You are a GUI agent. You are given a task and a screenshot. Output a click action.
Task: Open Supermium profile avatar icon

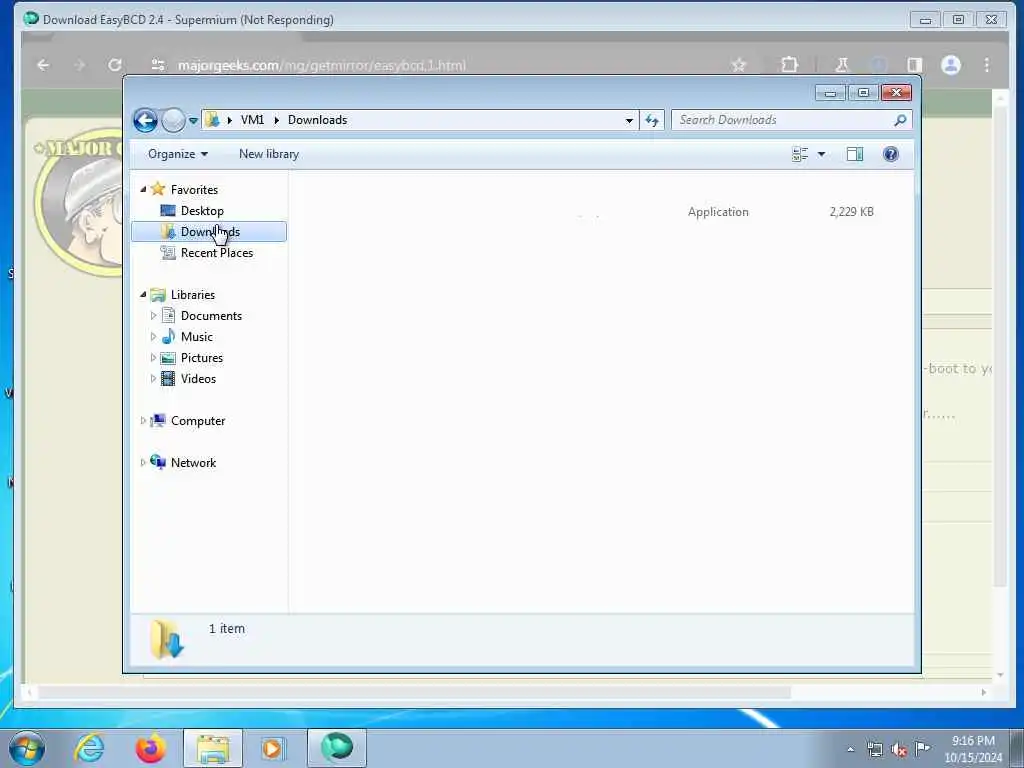coord(951,65)
